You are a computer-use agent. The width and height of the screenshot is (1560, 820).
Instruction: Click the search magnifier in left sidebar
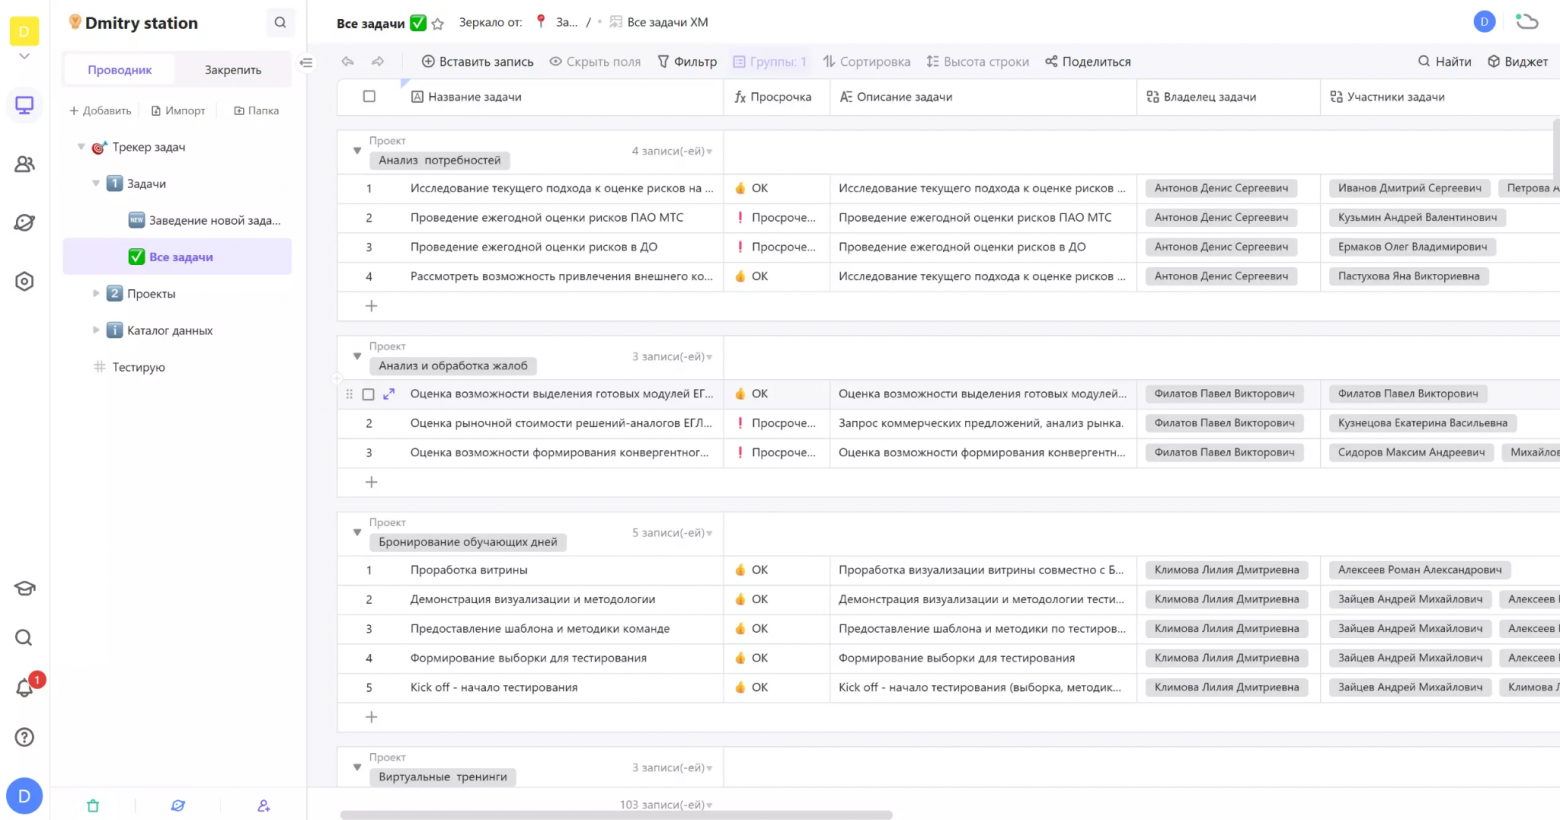(x=24, y=638)
